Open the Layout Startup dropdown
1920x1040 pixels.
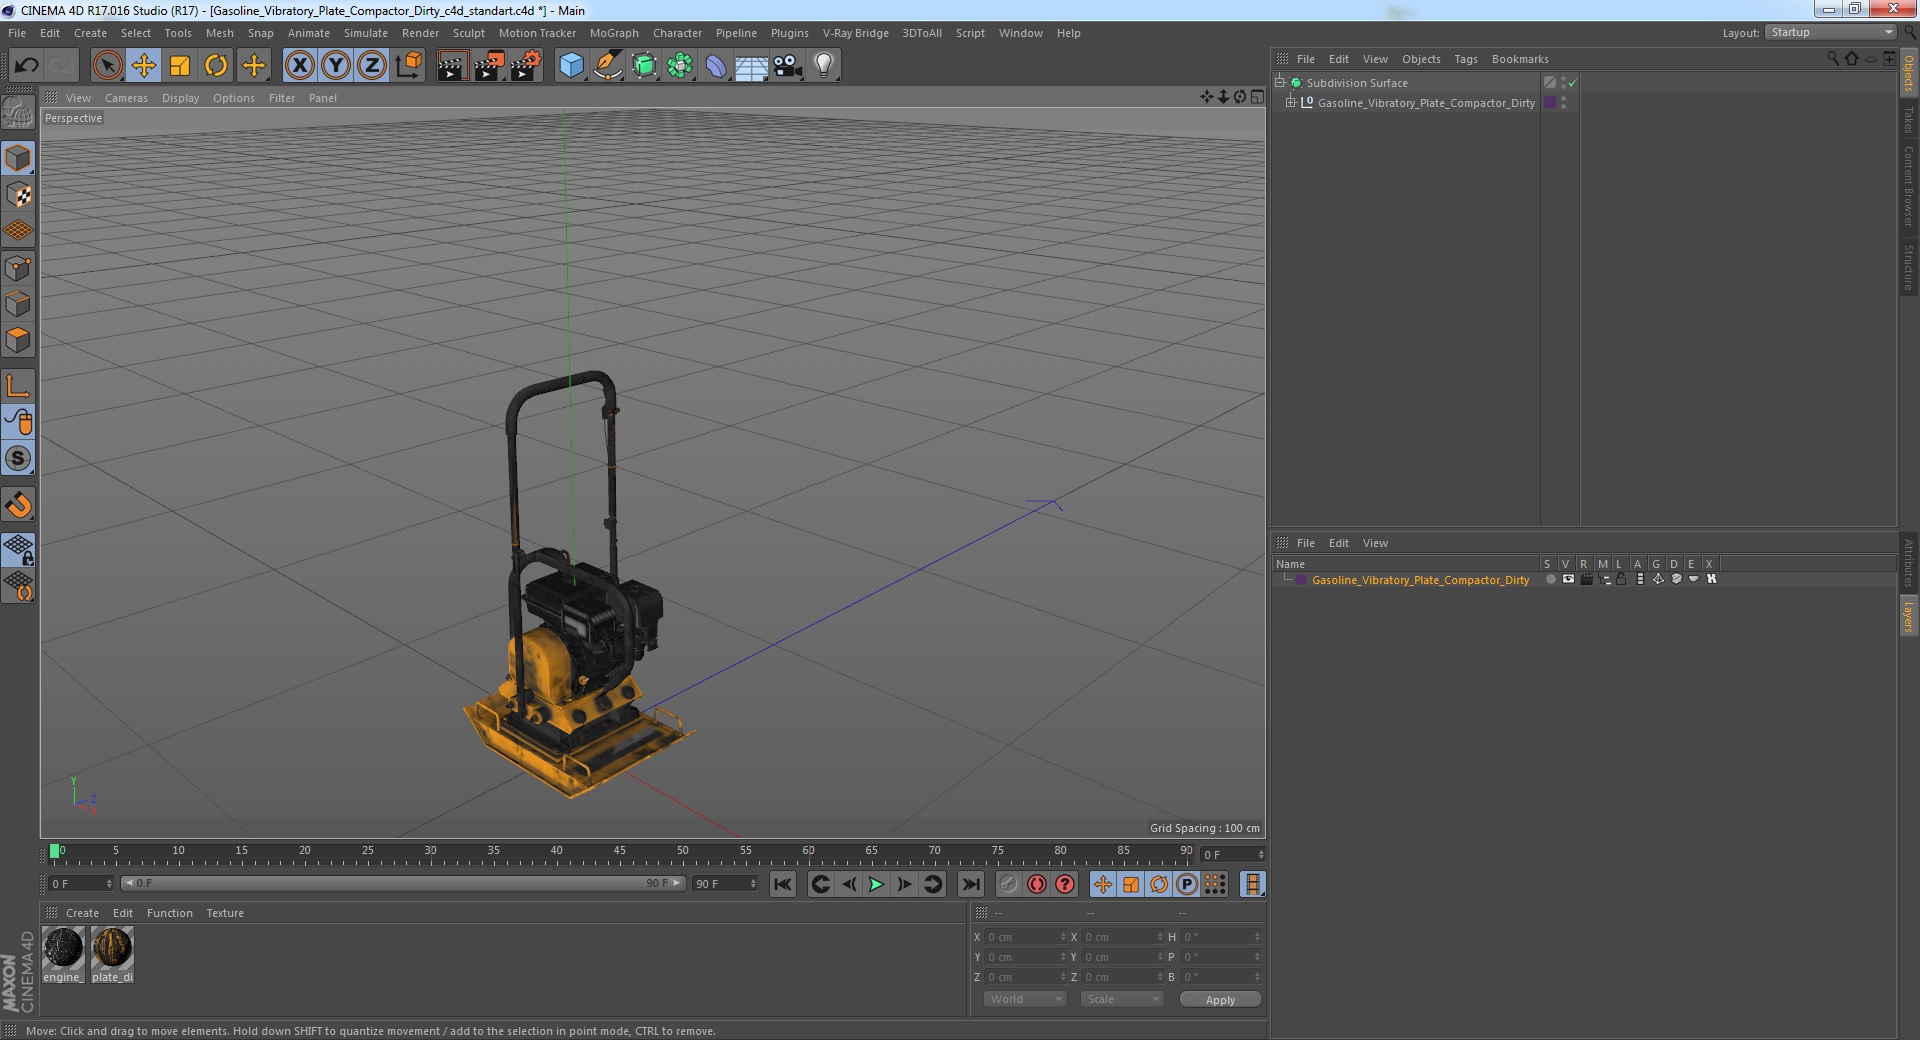[x=1831, y=33]
